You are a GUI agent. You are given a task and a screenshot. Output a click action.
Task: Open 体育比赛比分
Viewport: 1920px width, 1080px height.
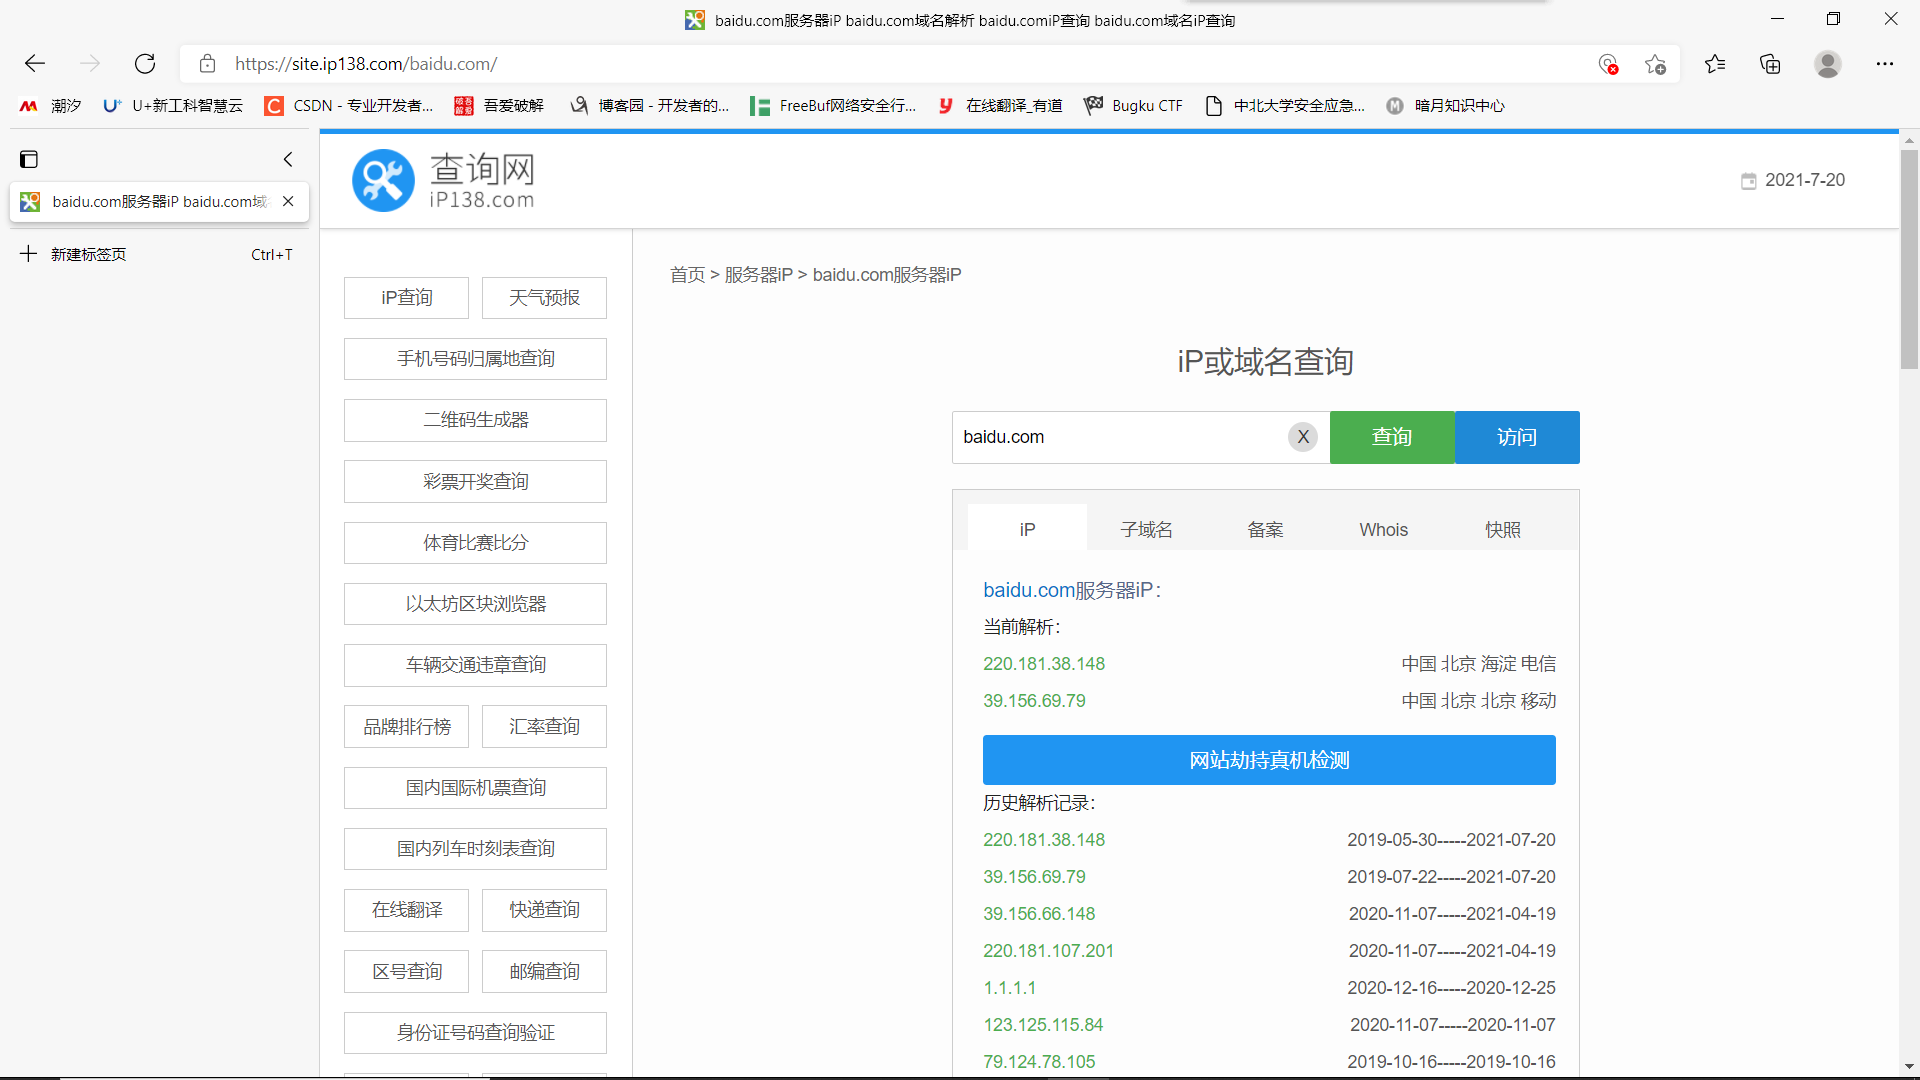tap(475, 543)
